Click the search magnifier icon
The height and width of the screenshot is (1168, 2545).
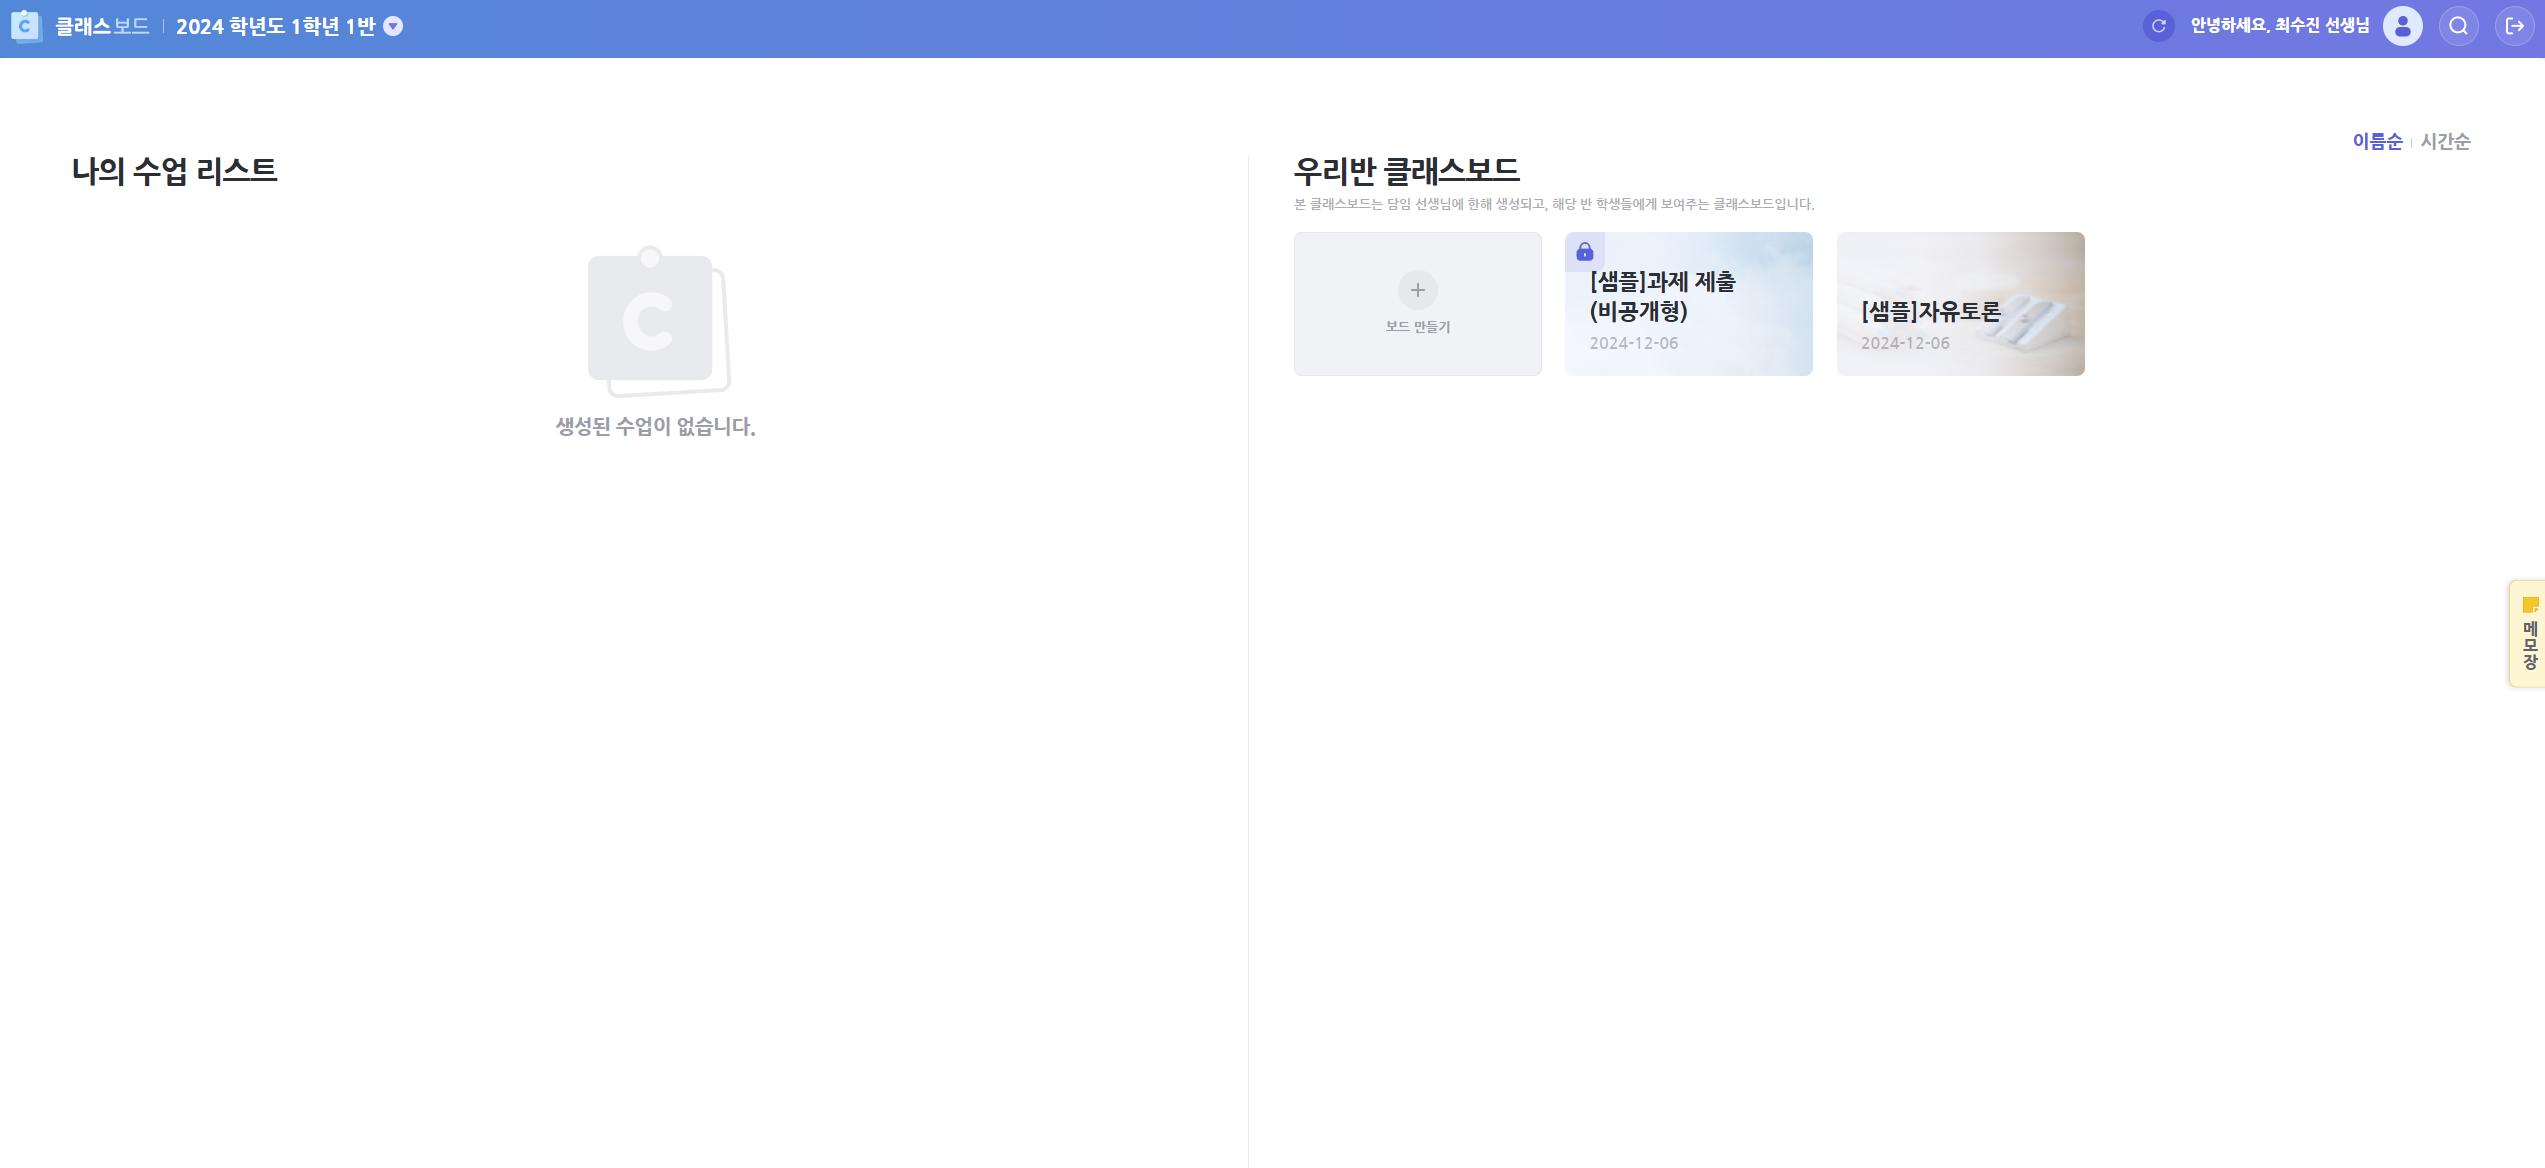2458,26
